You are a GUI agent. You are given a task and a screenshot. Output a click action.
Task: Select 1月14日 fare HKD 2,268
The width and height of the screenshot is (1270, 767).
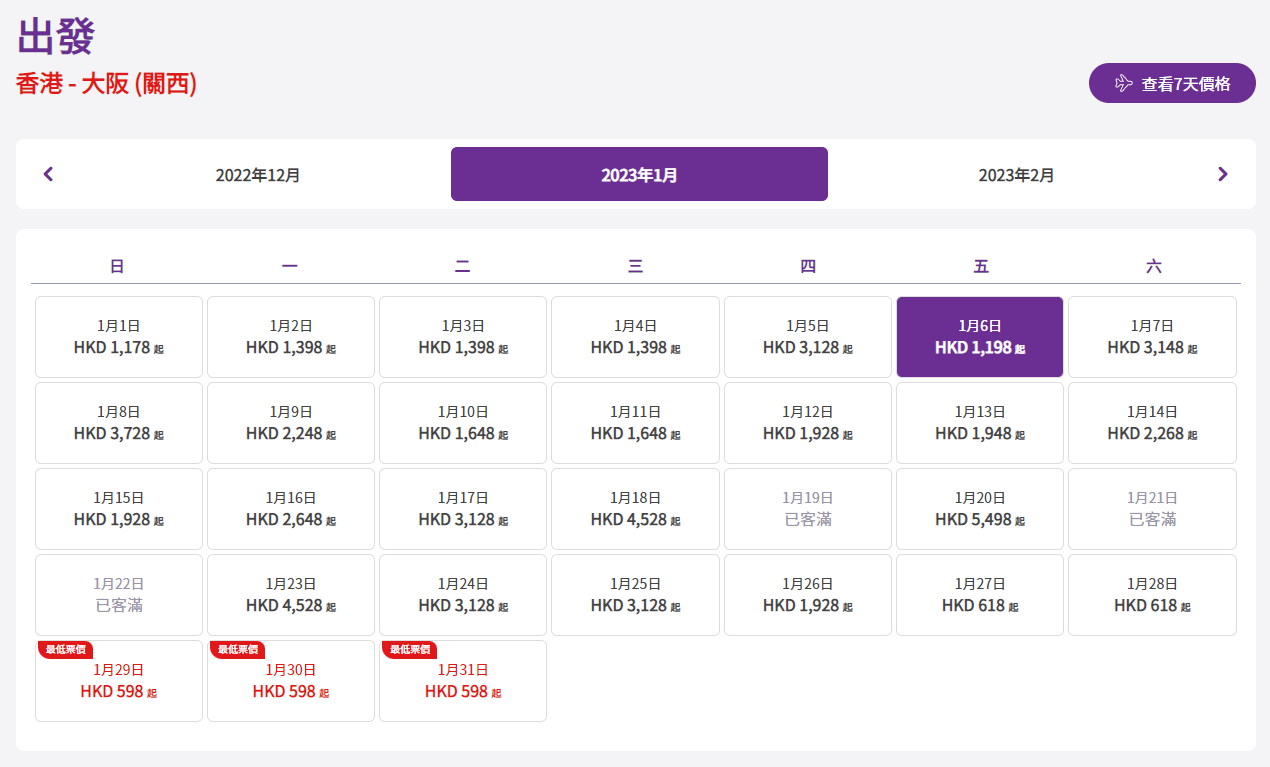(x=1152, y=423)
